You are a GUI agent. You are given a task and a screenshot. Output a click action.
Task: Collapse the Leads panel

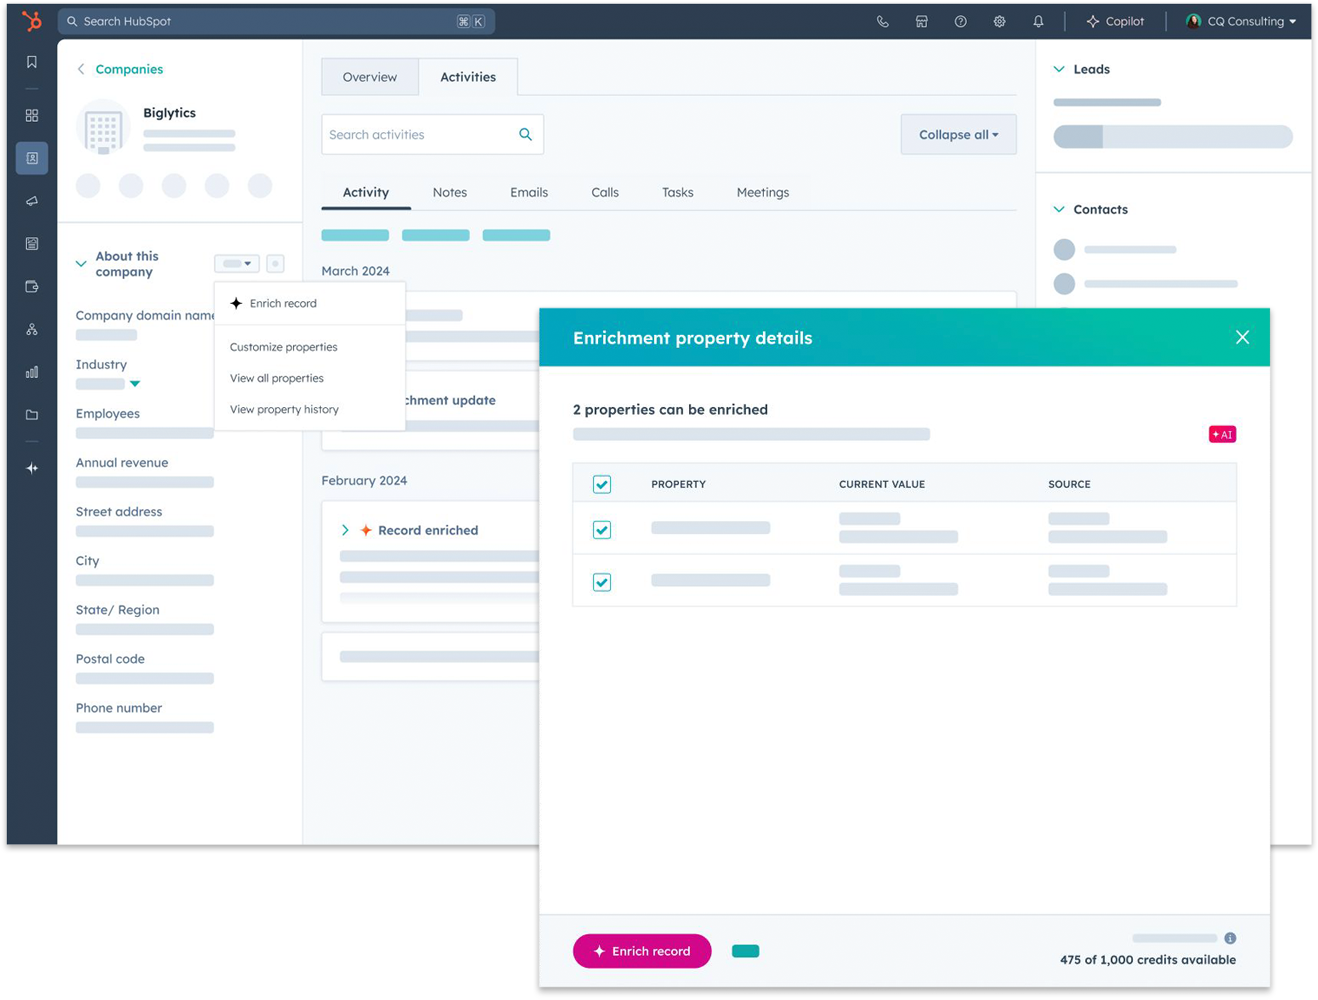coord(1059,69)
